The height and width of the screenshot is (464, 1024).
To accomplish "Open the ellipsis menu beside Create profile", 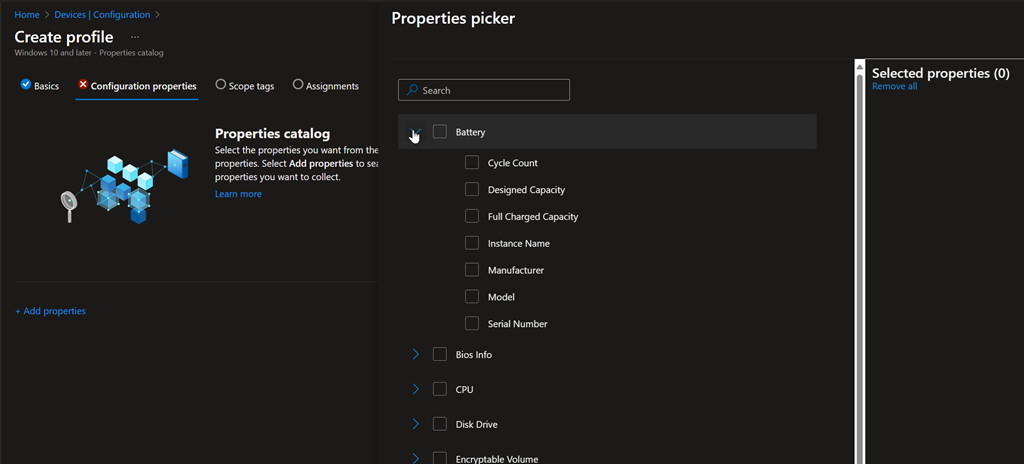I will [135, 37].
